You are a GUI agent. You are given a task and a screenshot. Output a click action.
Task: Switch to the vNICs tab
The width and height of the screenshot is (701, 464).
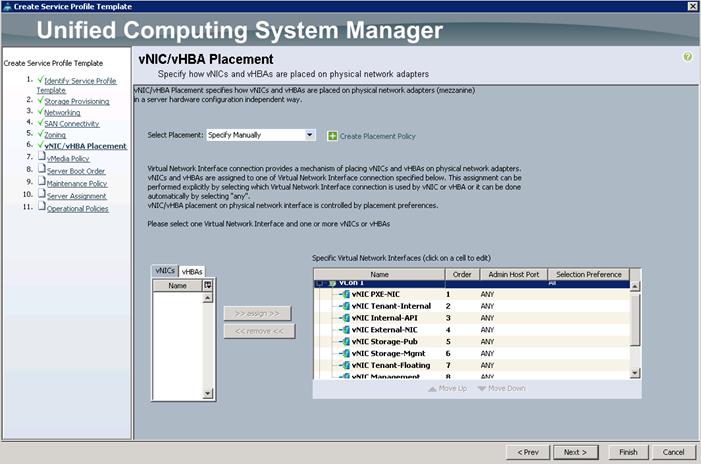click(x=165, y=271)
